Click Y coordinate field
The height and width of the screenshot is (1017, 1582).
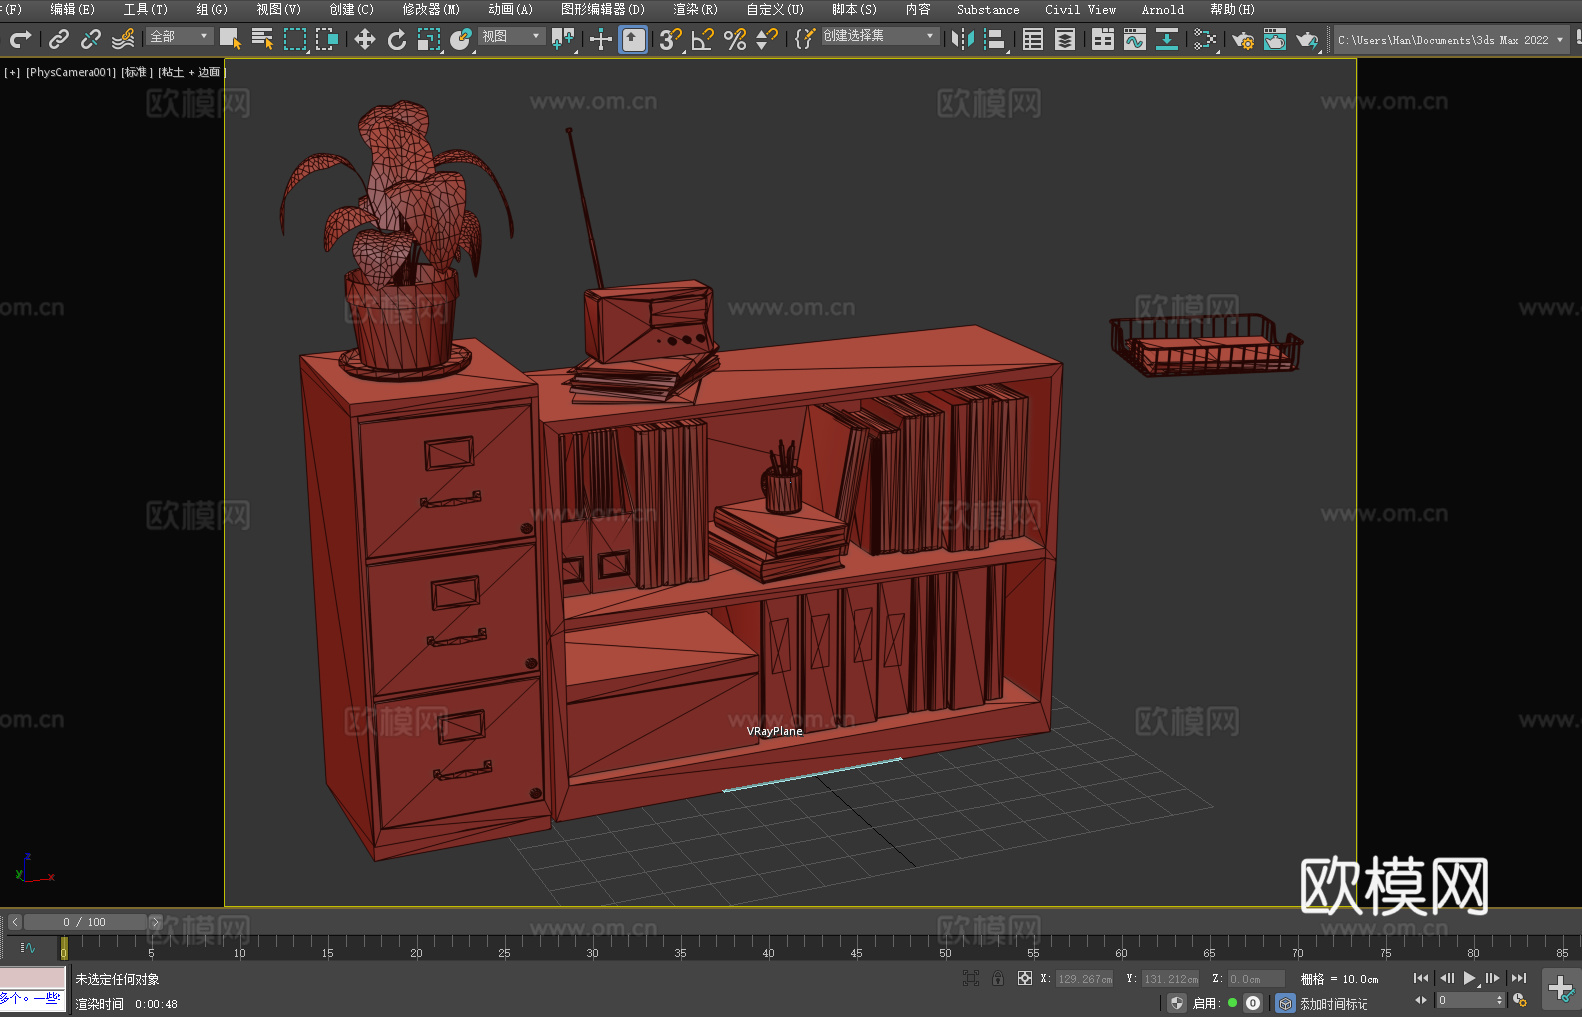coord(1170,979)
